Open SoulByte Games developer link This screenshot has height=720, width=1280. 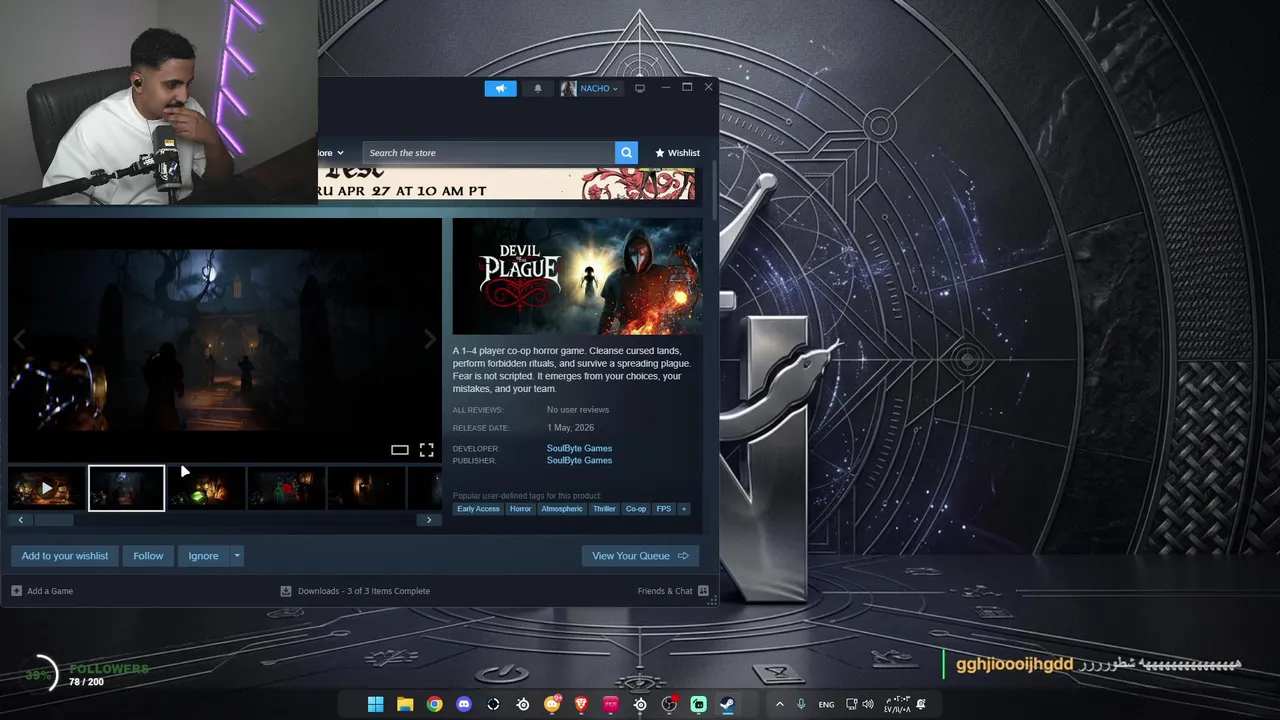579,448
